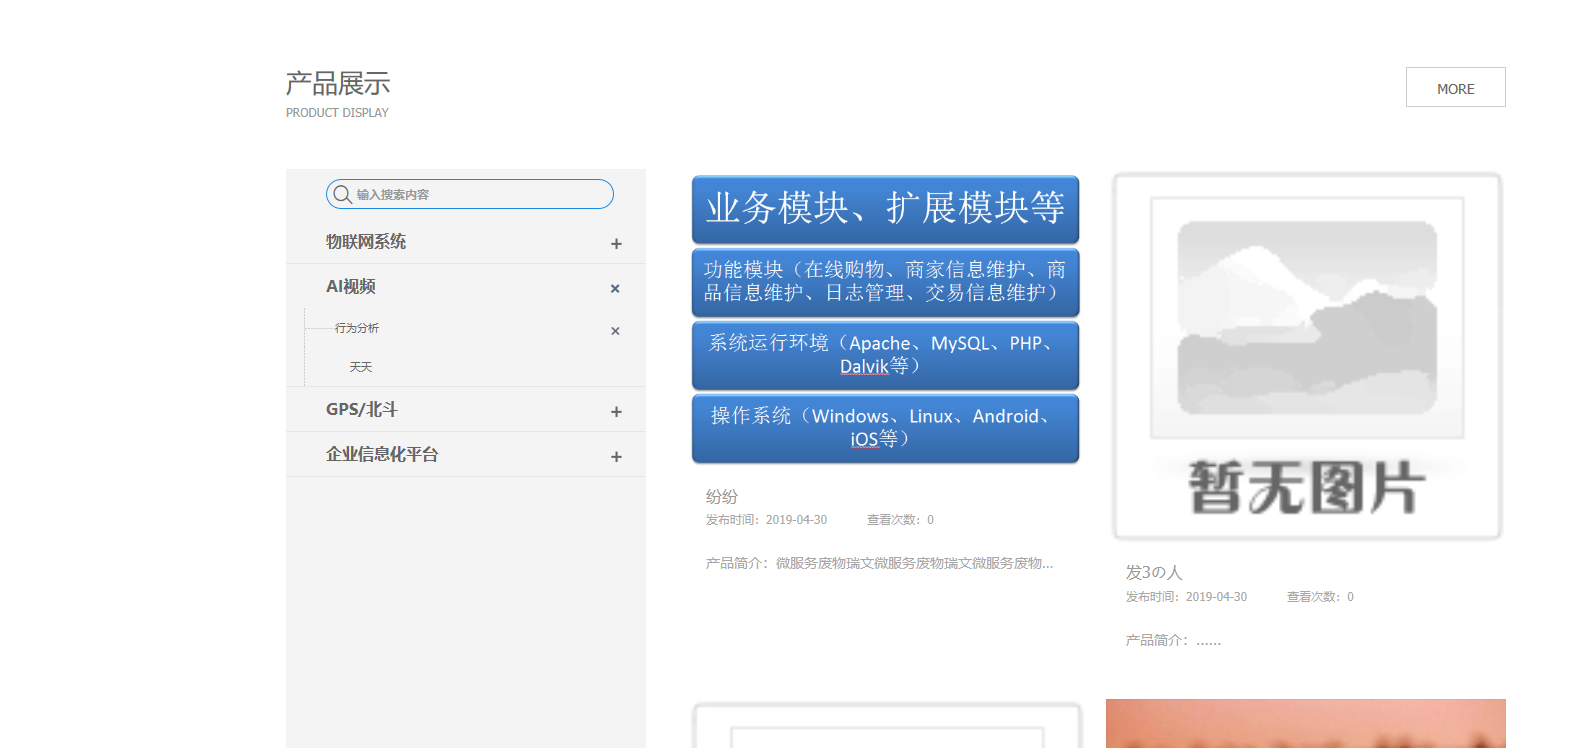Select the AI视频 menu item
The image size is (1595, 748).
pyautogui.click(x=351, y=287)
